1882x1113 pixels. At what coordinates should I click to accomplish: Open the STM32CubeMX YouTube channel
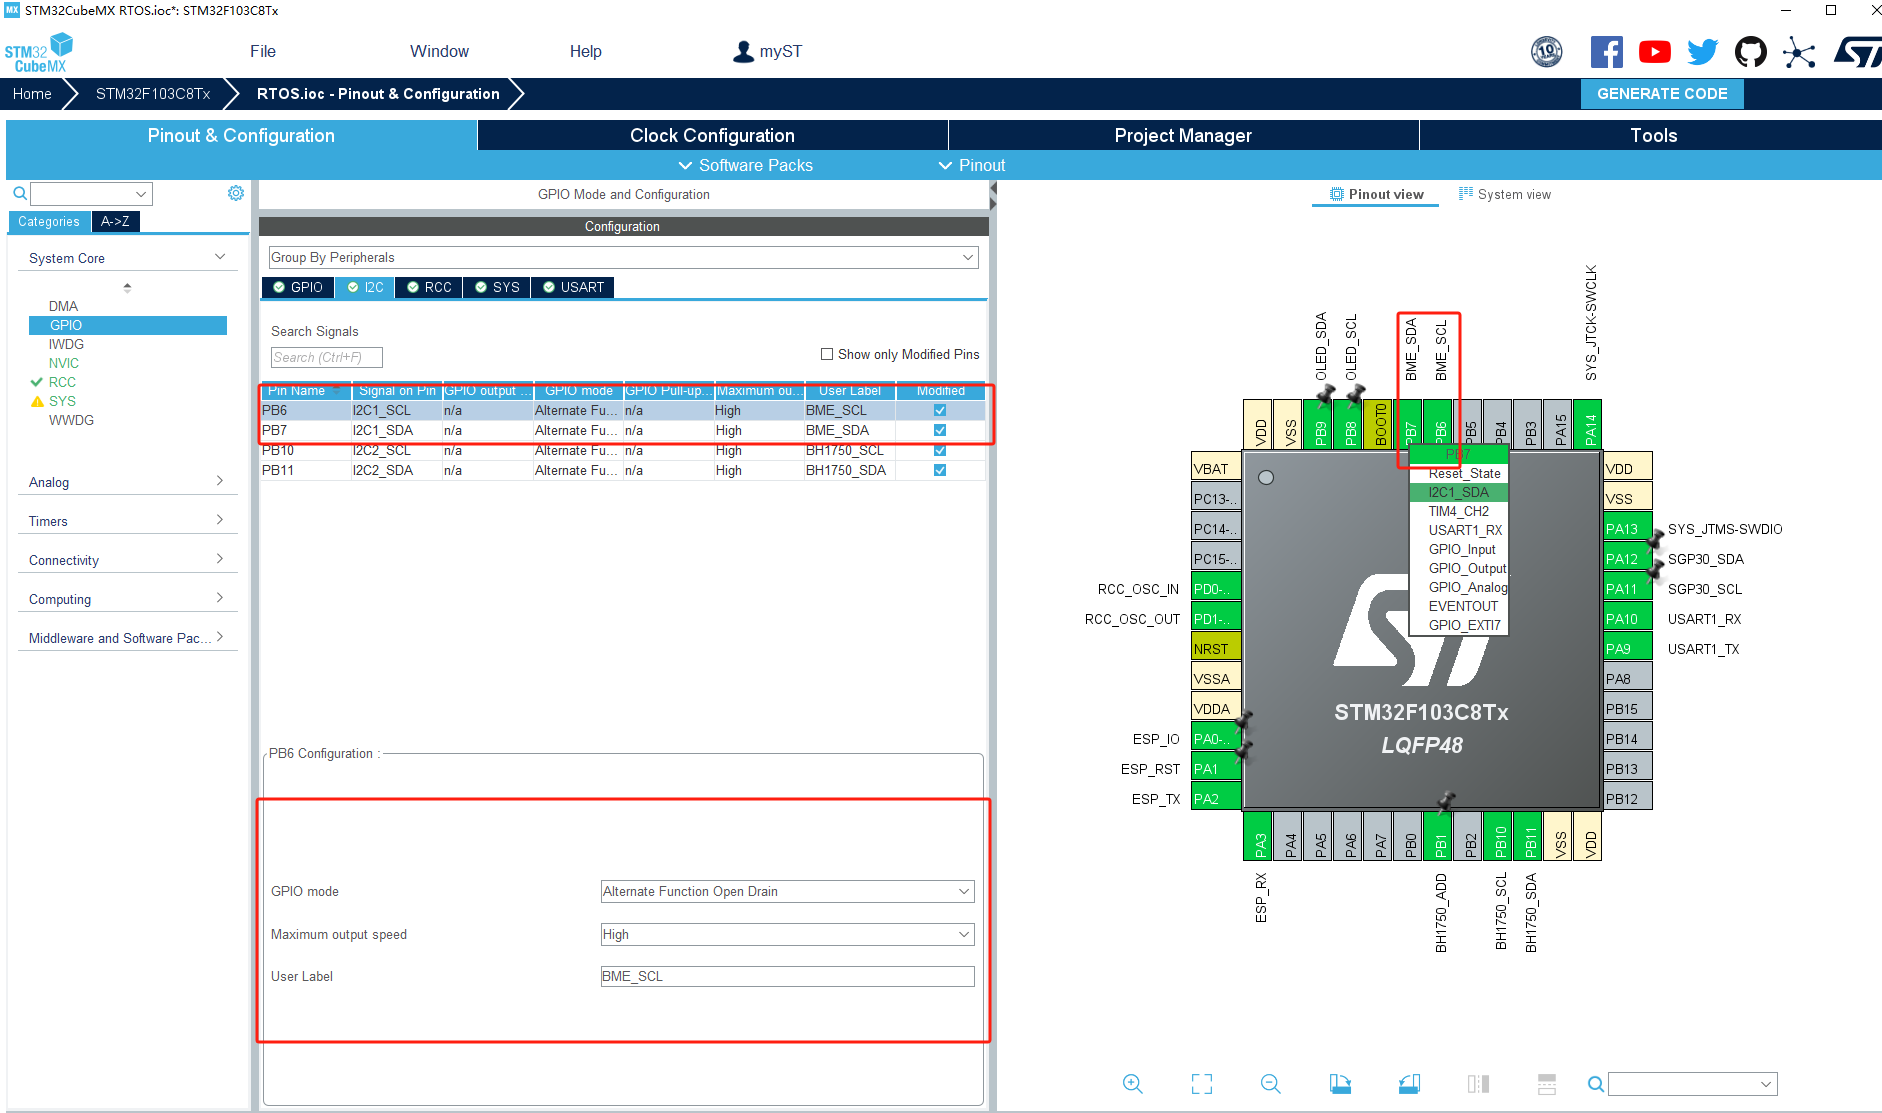tap(1654, 51)
